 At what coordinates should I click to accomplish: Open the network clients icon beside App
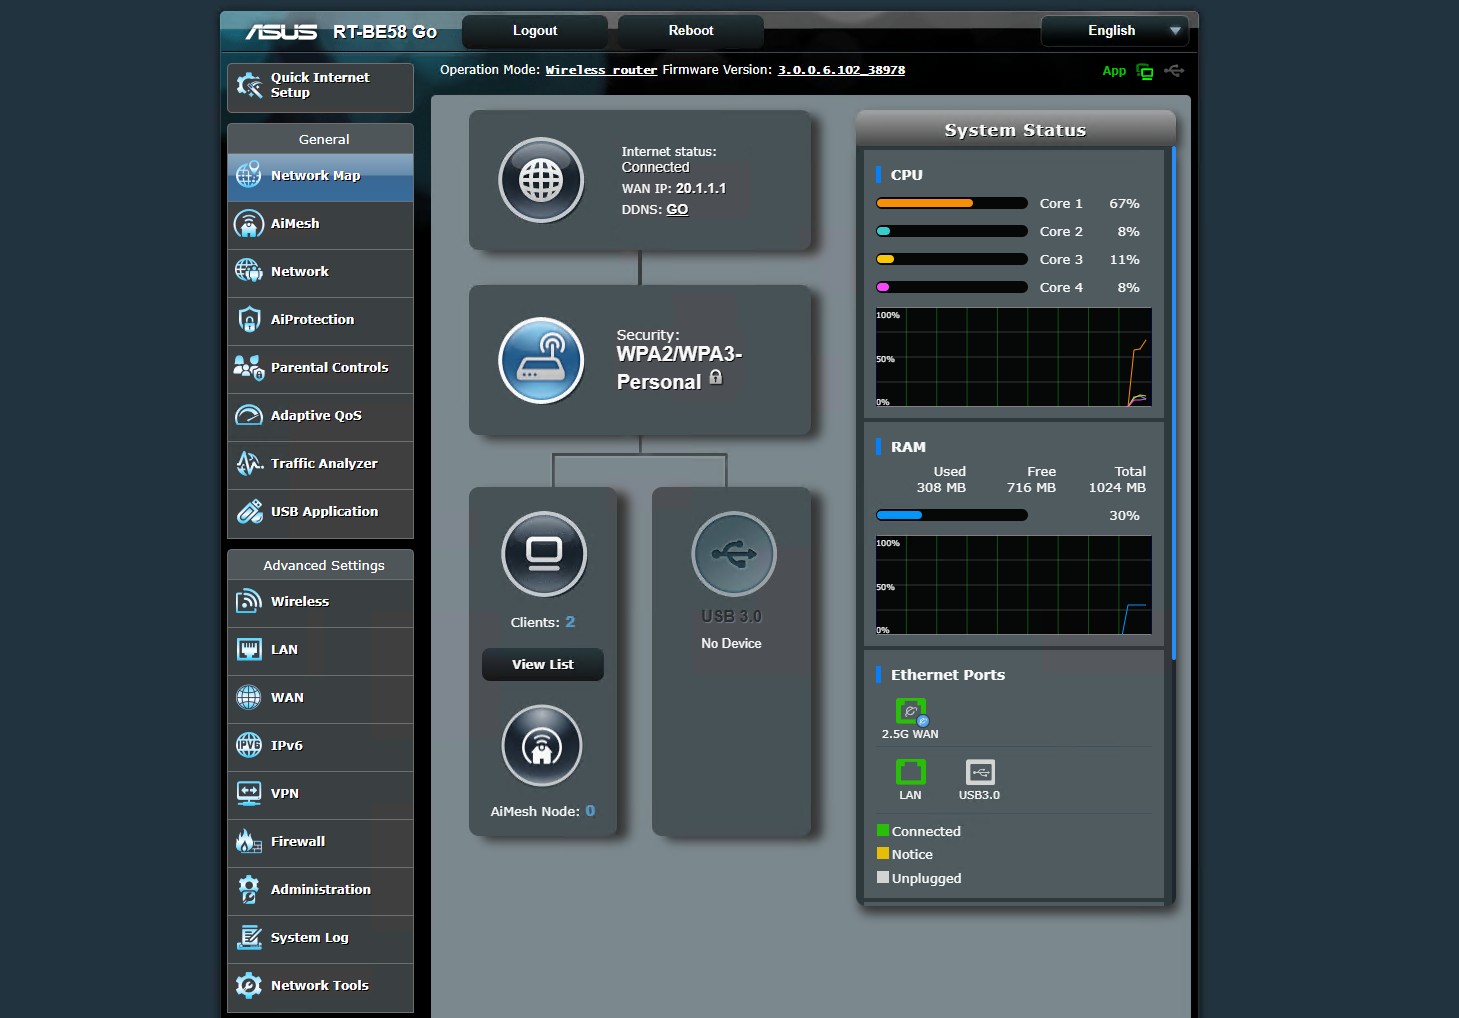1145,71
